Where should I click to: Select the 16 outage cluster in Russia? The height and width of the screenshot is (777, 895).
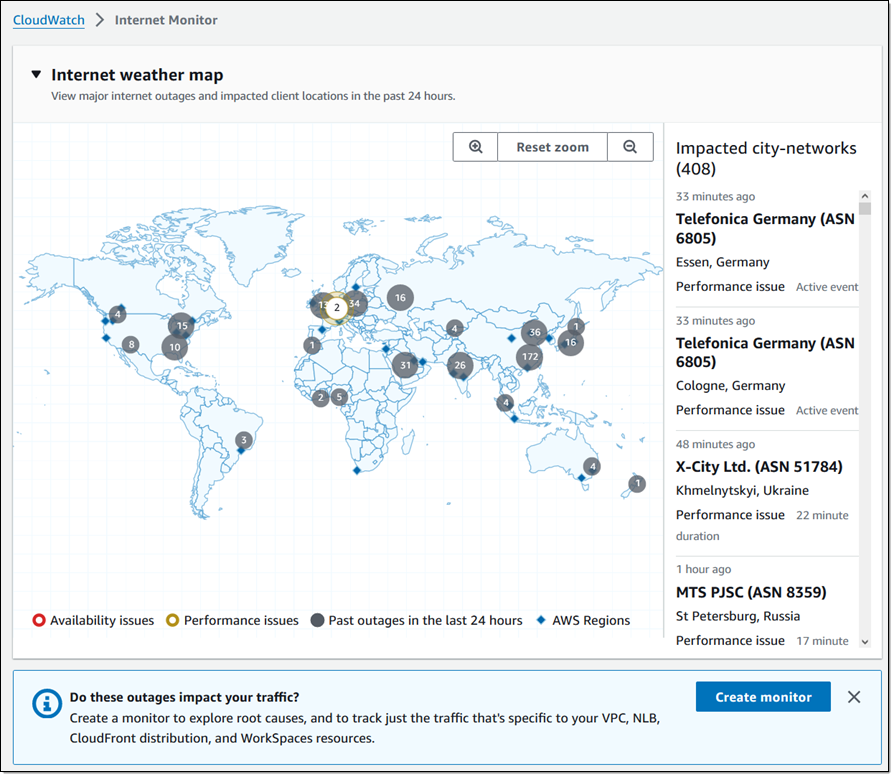402,299
